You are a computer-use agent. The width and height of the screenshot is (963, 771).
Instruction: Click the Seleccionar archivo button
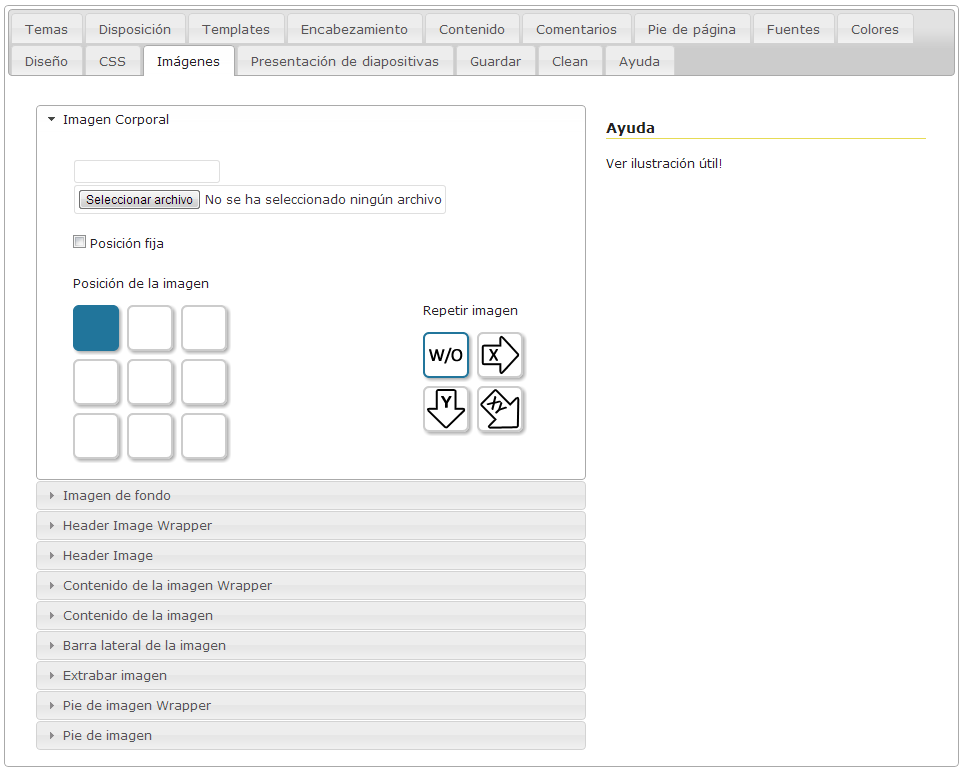click(139, 200)
